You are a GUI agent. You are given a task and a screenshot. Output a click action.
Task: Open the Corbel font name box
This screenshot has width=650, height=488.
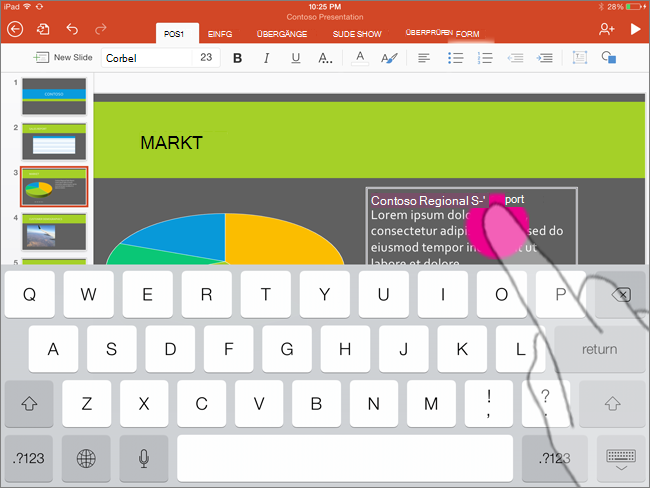coord(147,58)
